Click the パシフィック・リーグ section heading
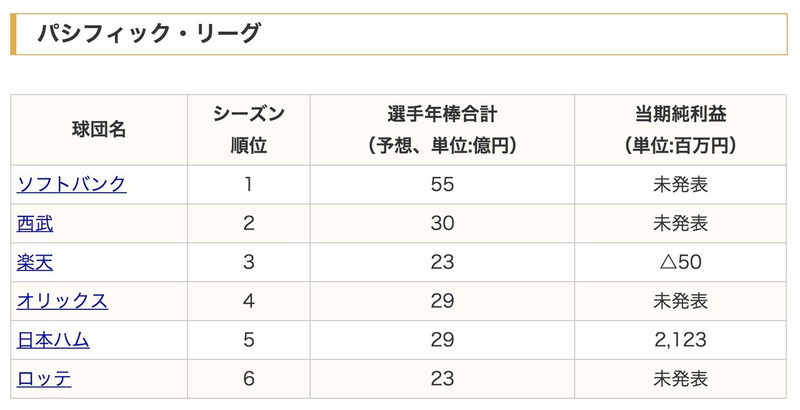Viewport: 800px width, 410px height. pos(149,34)
